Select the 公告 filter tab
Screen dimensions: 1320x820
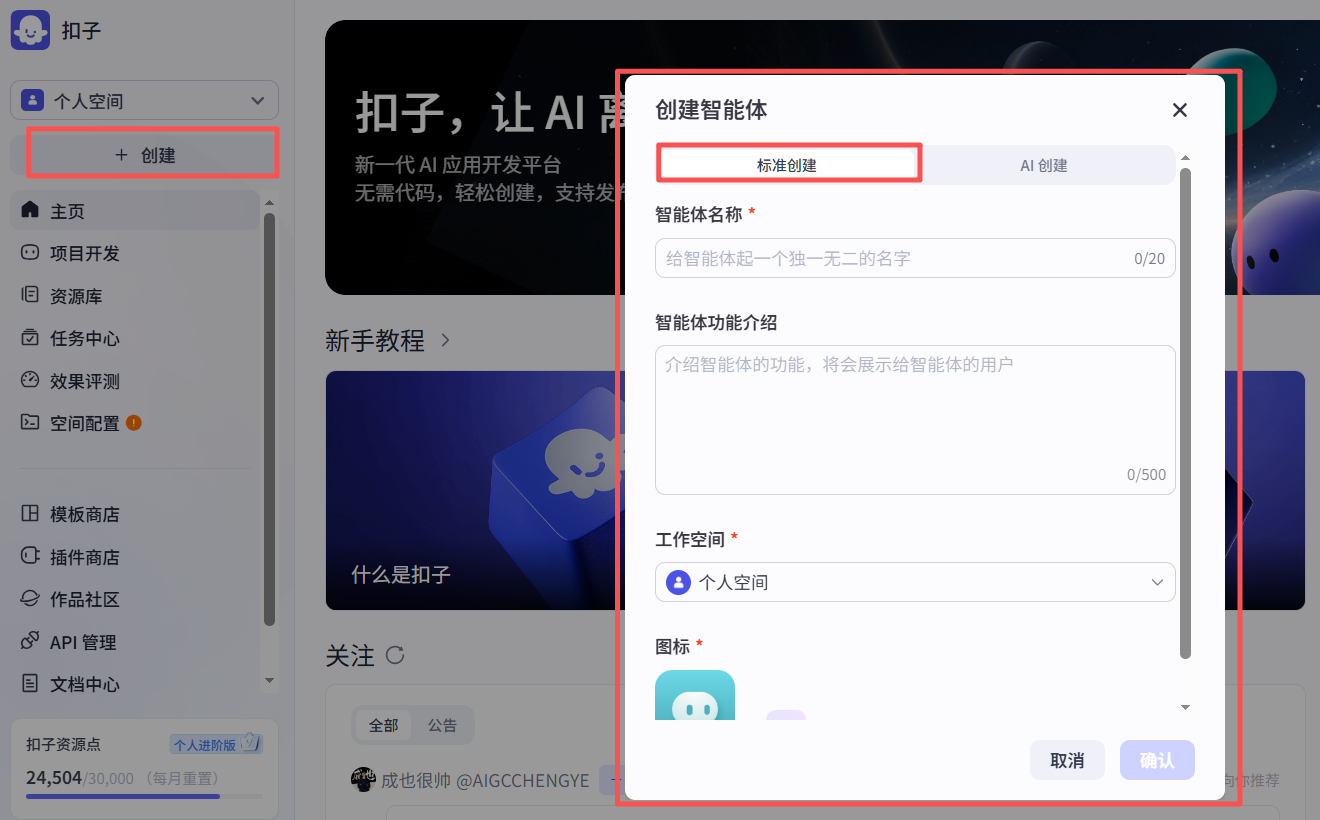coord(442,725)
